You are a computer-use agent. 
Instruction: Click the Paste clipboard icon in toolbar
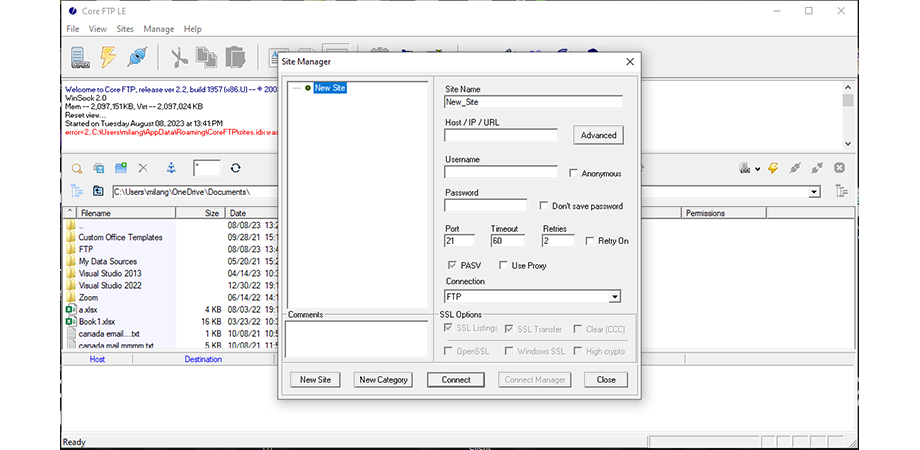click(235, 57)
